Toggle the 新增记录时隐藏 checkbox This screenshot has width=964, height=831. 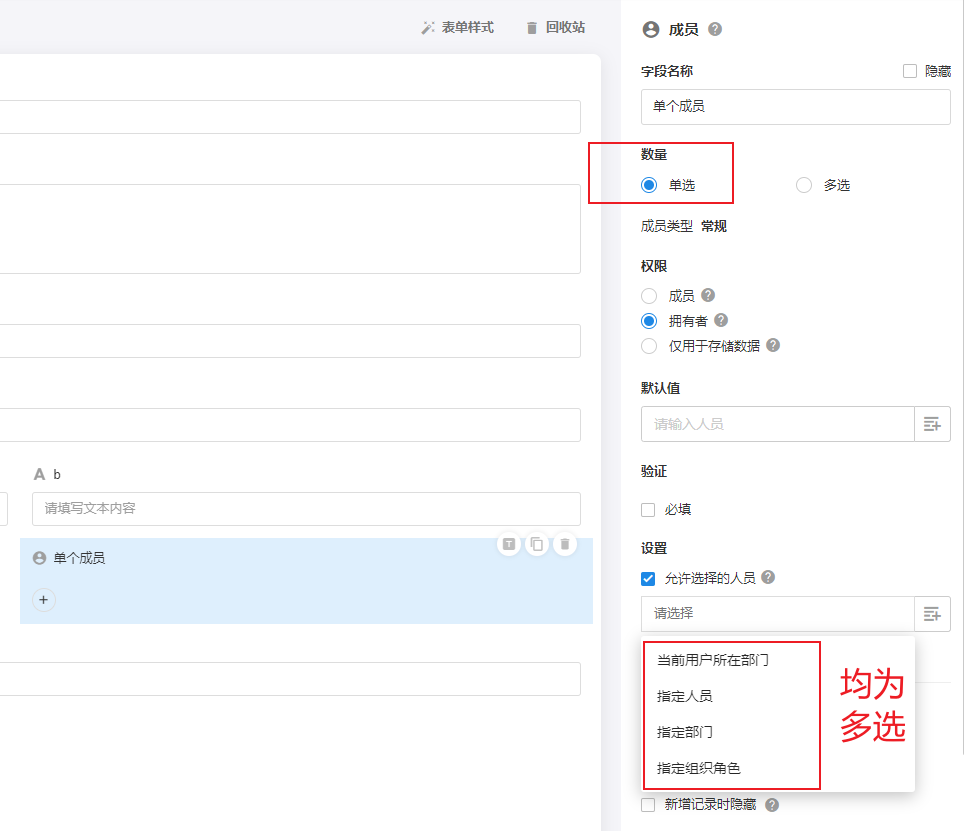648,805
